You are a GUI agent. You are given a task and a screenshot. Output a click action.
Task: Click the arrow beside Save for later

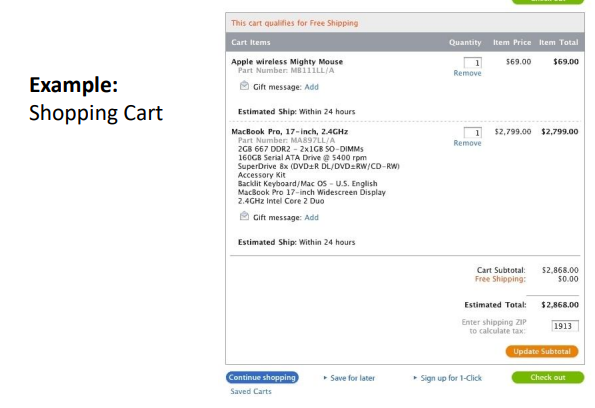pyautogui.click(x=325, y=378)
